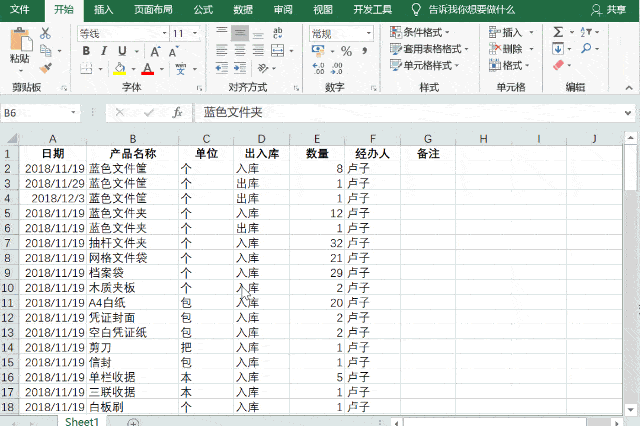Image resolution: width=640 pixels, height=426 pixels.
Task: Open Sort and Filter
Action: (586, 32)
